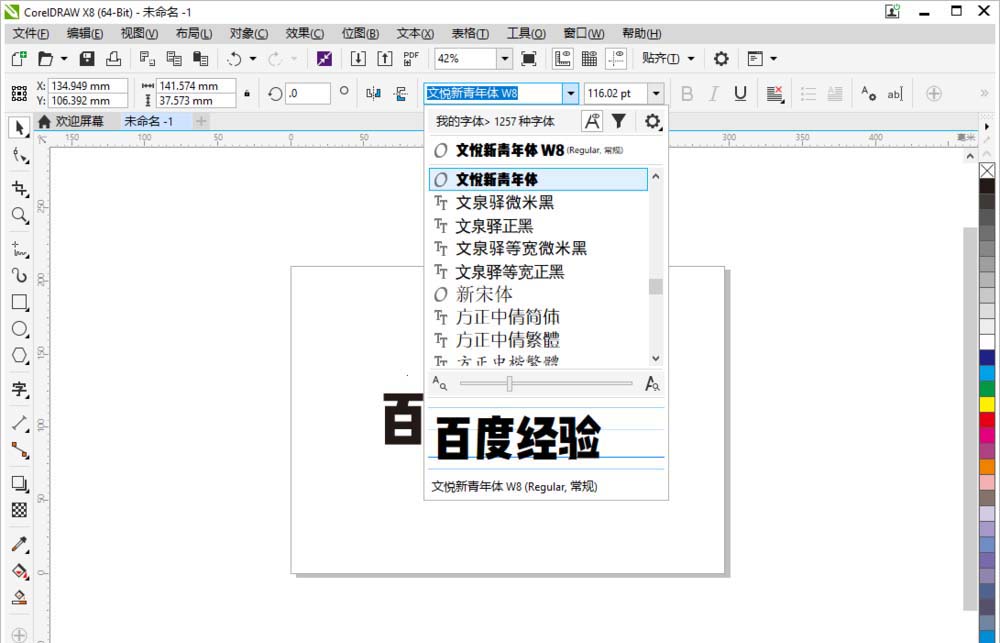1000x643 pixels.
Task: Select the Text tool in the toolbox
Action: pyautogui.click(x=18, y=388)
